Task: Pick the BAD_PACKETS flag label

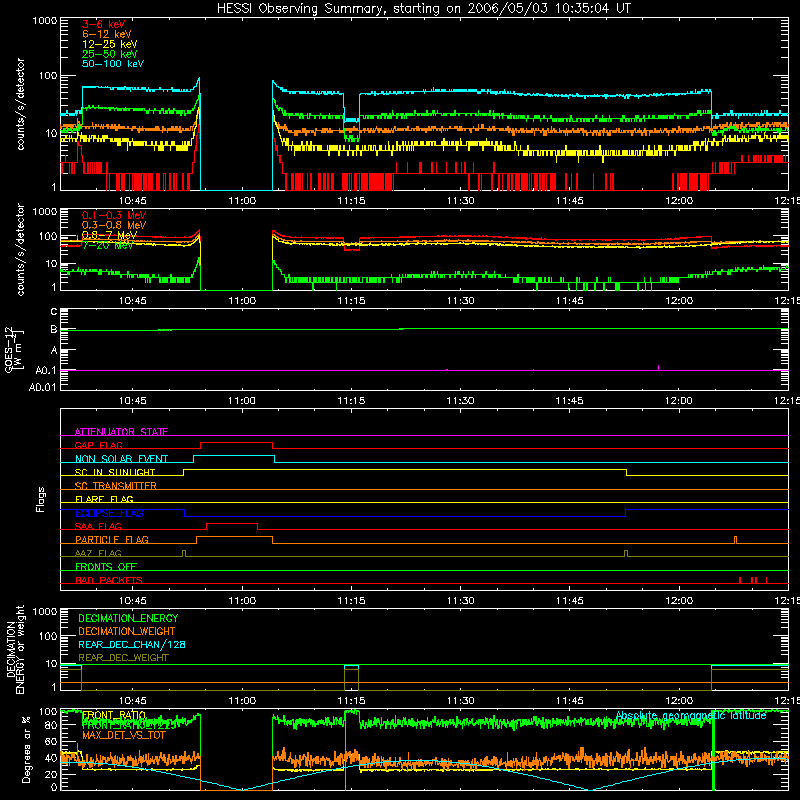Action: tap(109, 580)
